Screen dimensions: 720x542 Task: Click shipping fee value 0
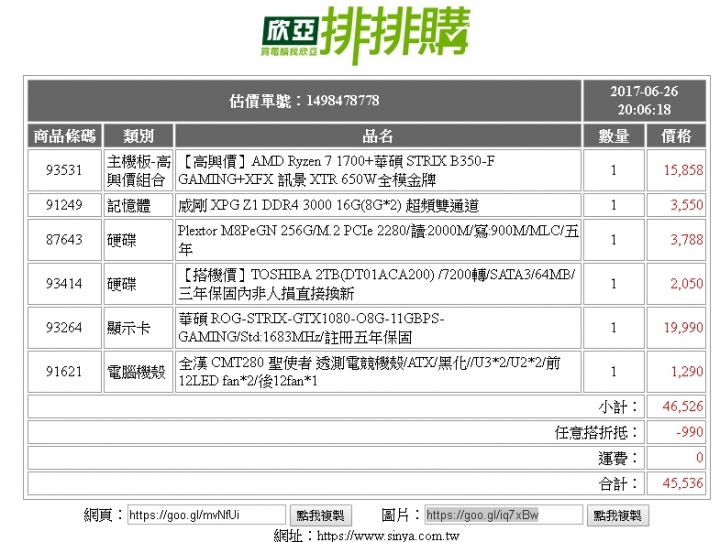pyautogui.click(x=699, y=458)
